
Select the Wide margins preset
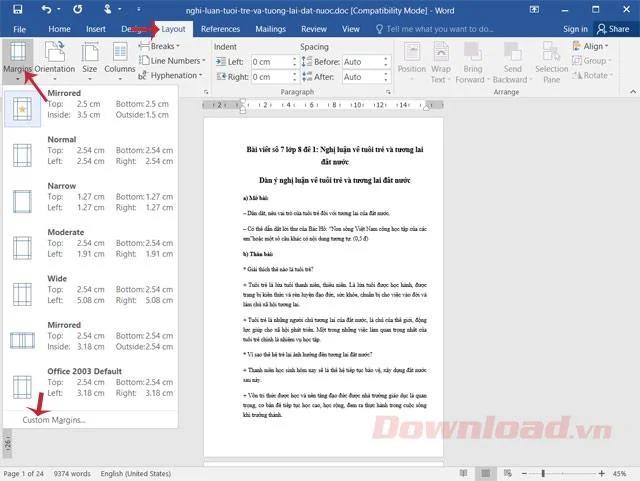click(x=90, y=290)
